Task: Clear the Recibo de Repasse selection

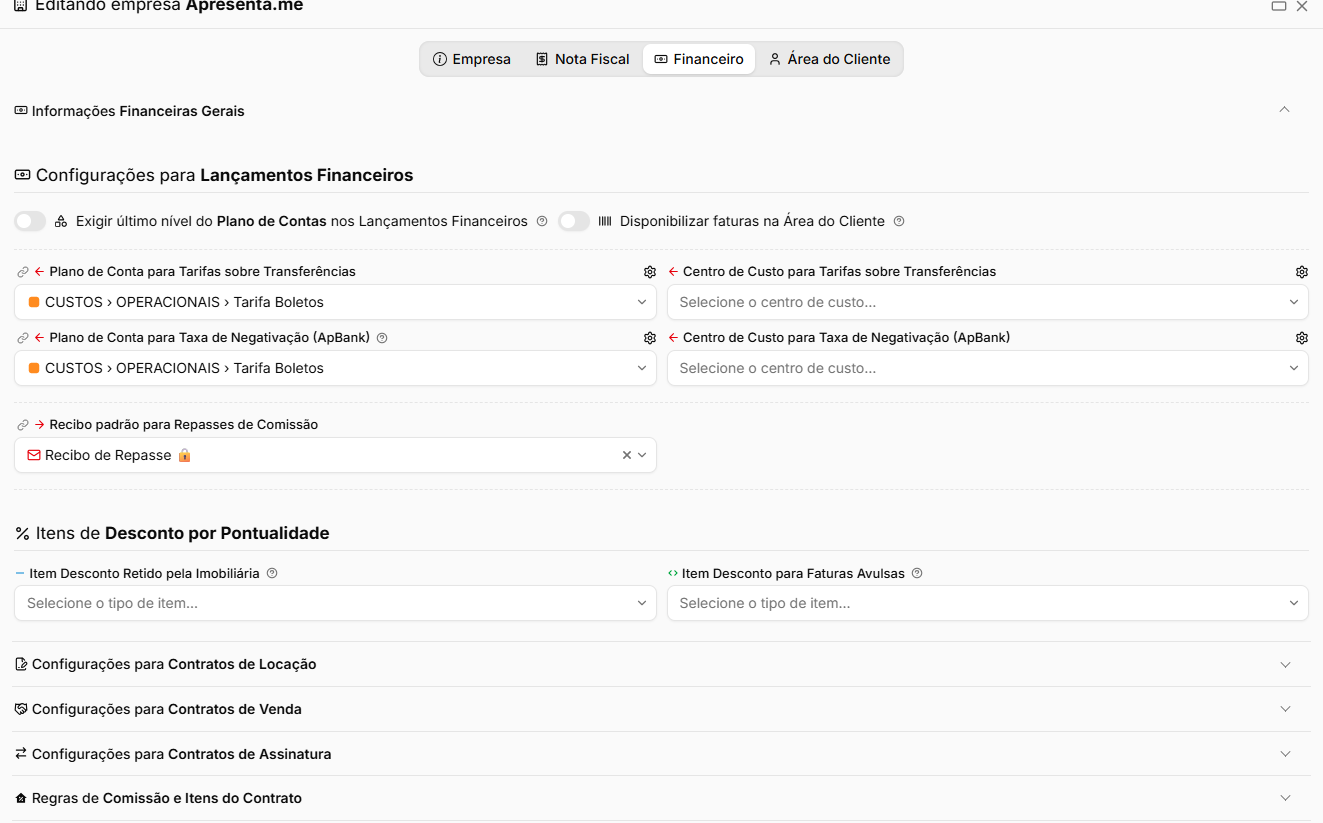Action: pyautogui.click(x=627, y=455)
